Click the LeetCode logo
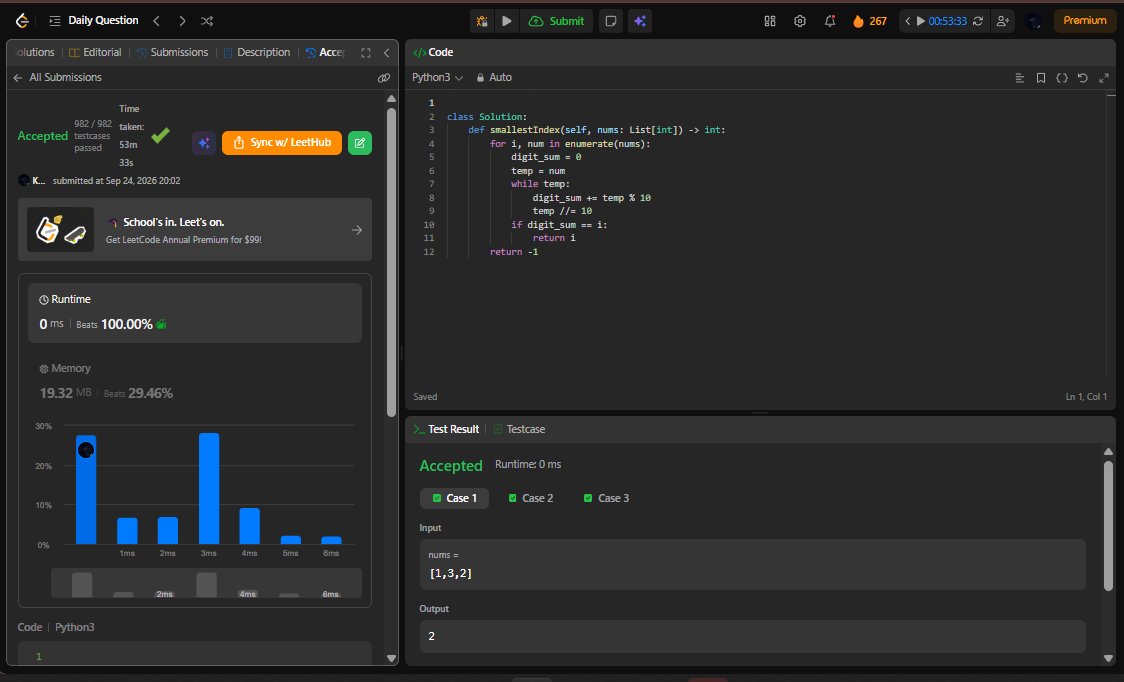1124x682 pixels. (x=22, y=21)
